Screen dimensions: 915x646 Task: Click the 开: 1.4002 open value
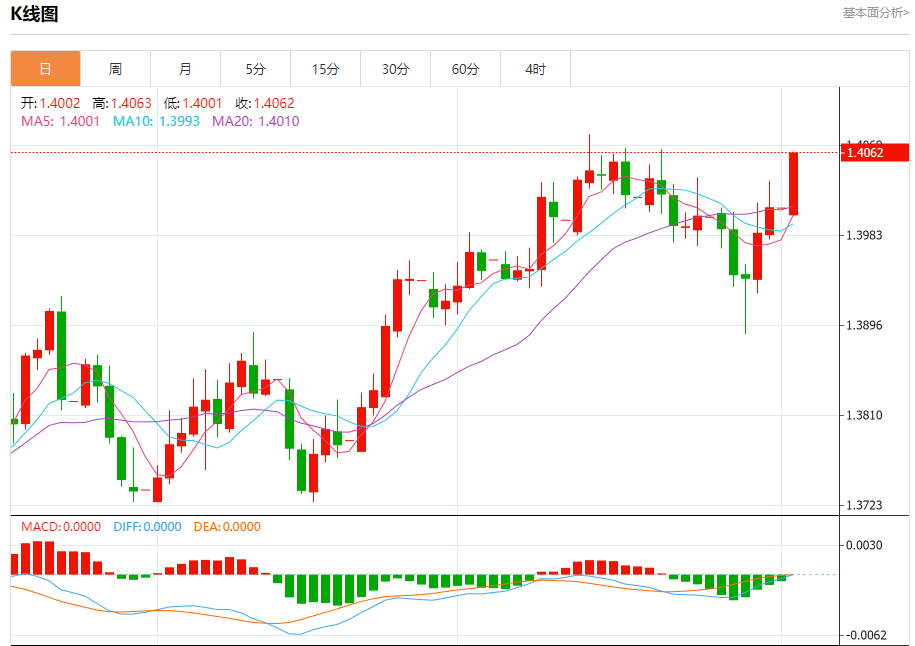tap(51, 103)
